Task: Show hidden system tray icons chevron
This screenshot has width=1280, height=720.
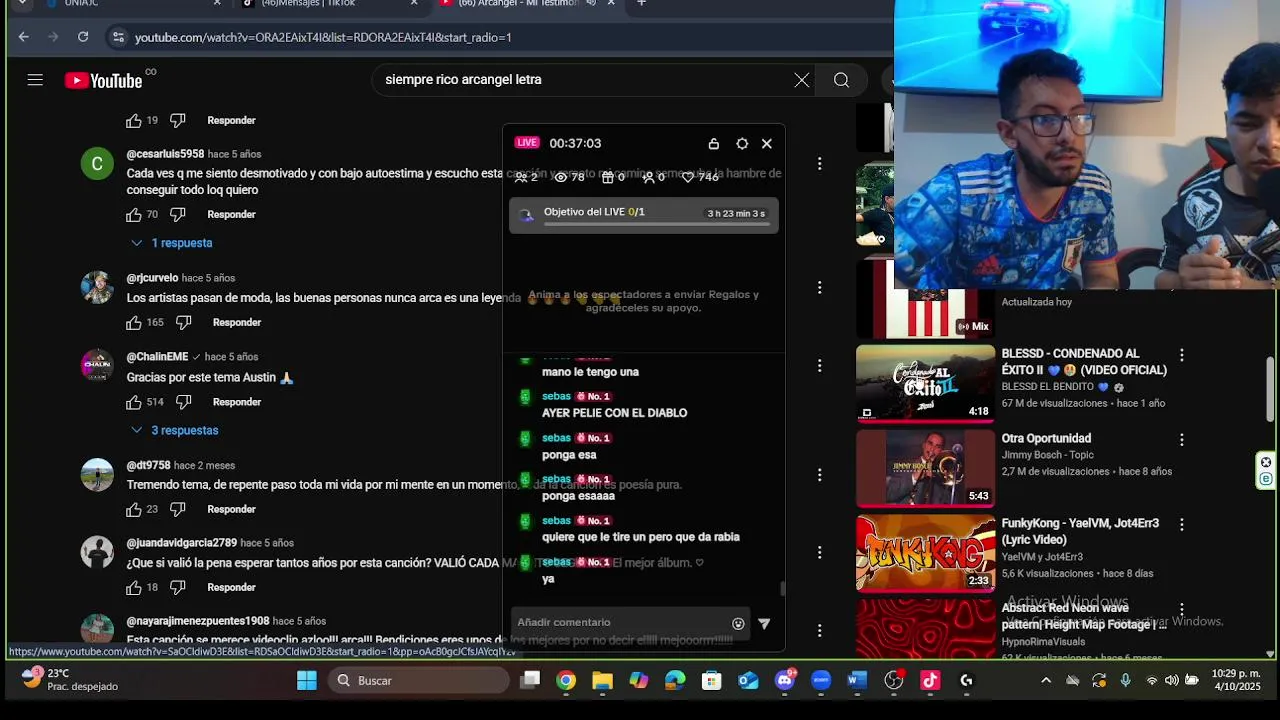Action: click(1046, 681)
